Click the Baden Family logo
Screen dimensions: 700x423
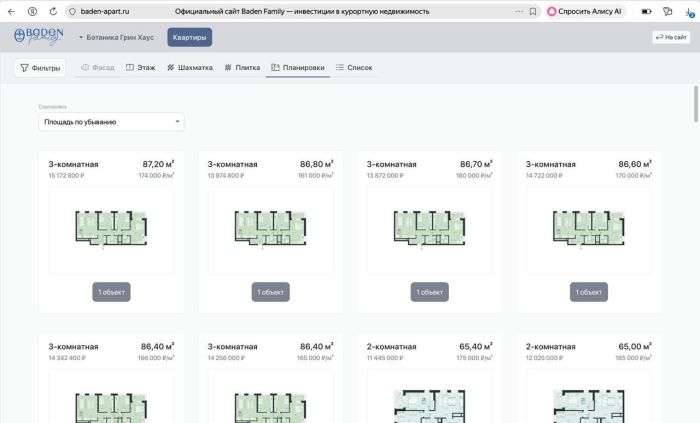(x=39, y=37)
